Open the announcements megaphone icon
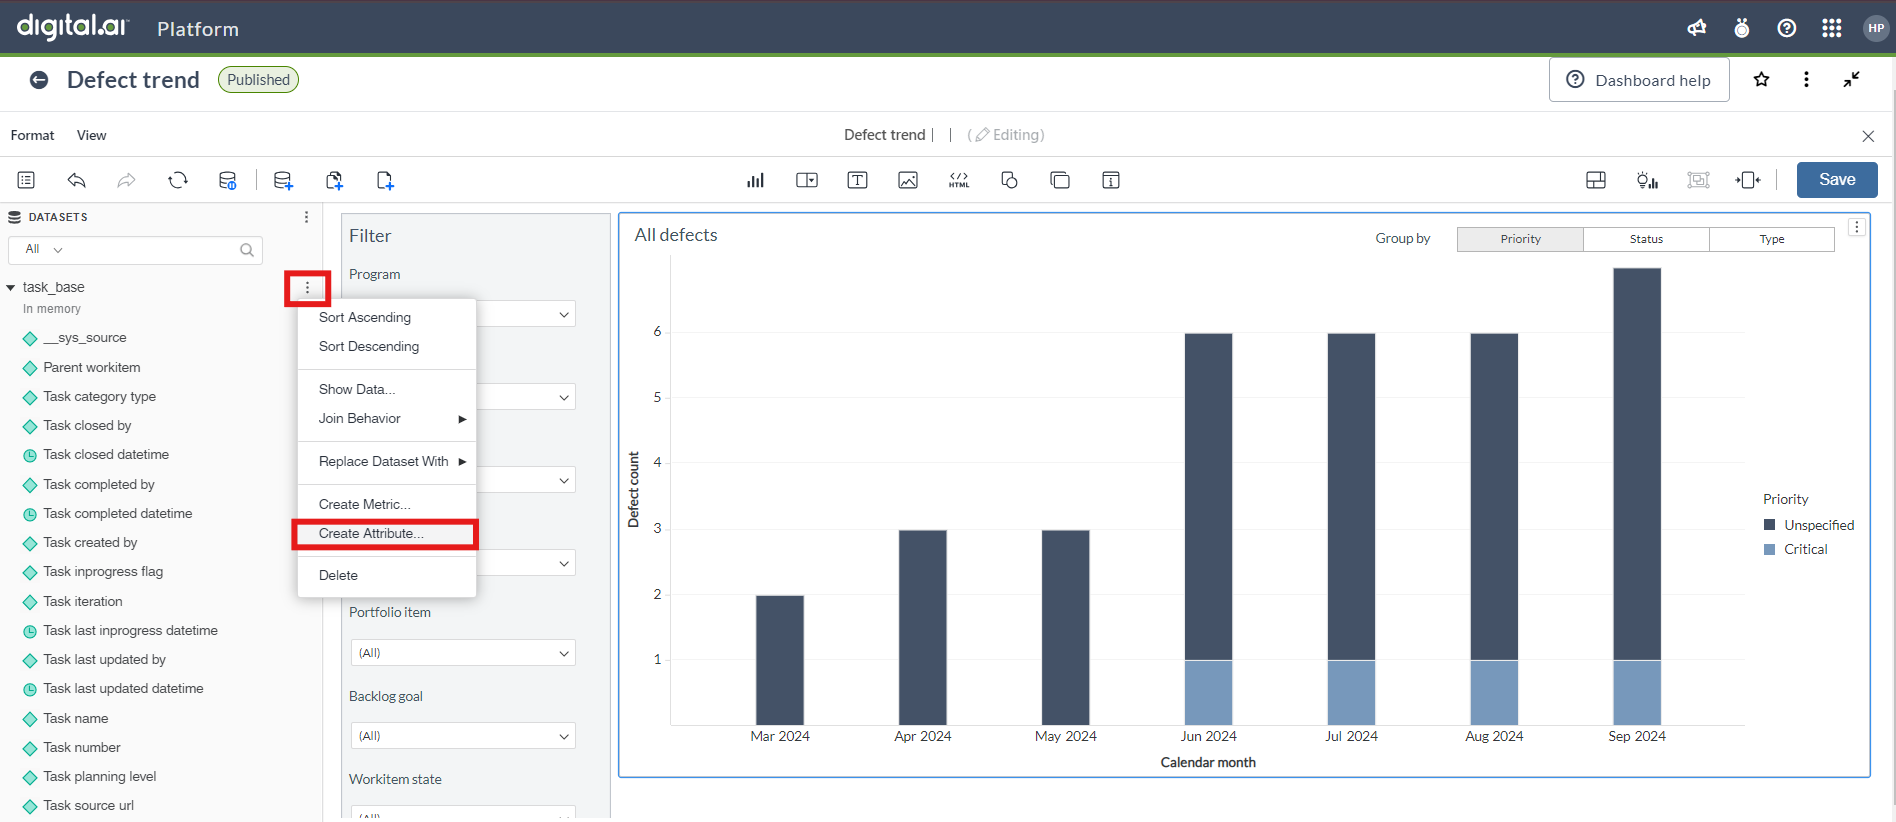The image size is (1896, 822). (x=1697, y=28)
